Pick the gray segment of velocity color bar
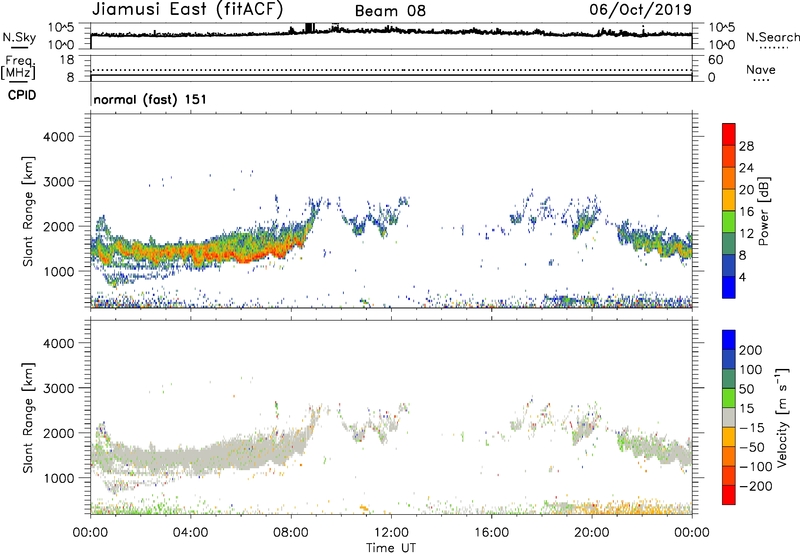 click(x=729, y=417)
